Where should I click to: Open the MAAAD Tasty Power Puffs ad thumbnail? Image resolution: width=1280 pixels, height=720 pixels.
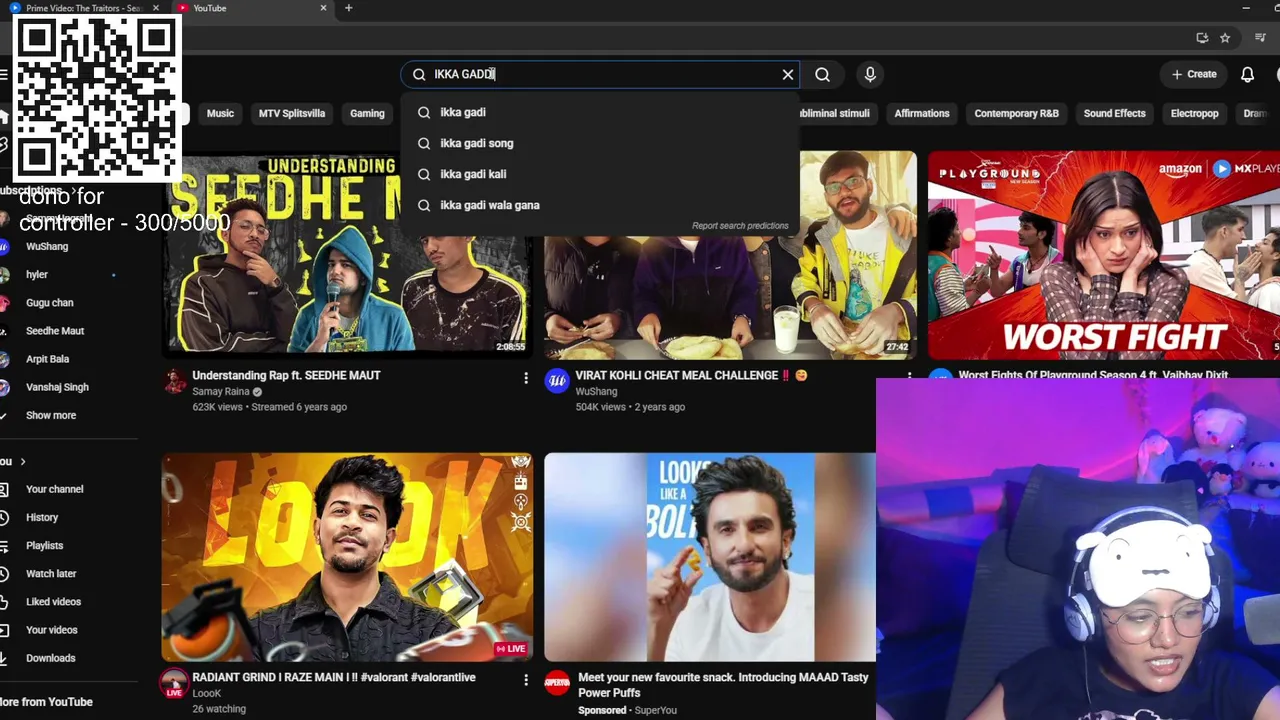pyautogui.click(x=710, y=557)
